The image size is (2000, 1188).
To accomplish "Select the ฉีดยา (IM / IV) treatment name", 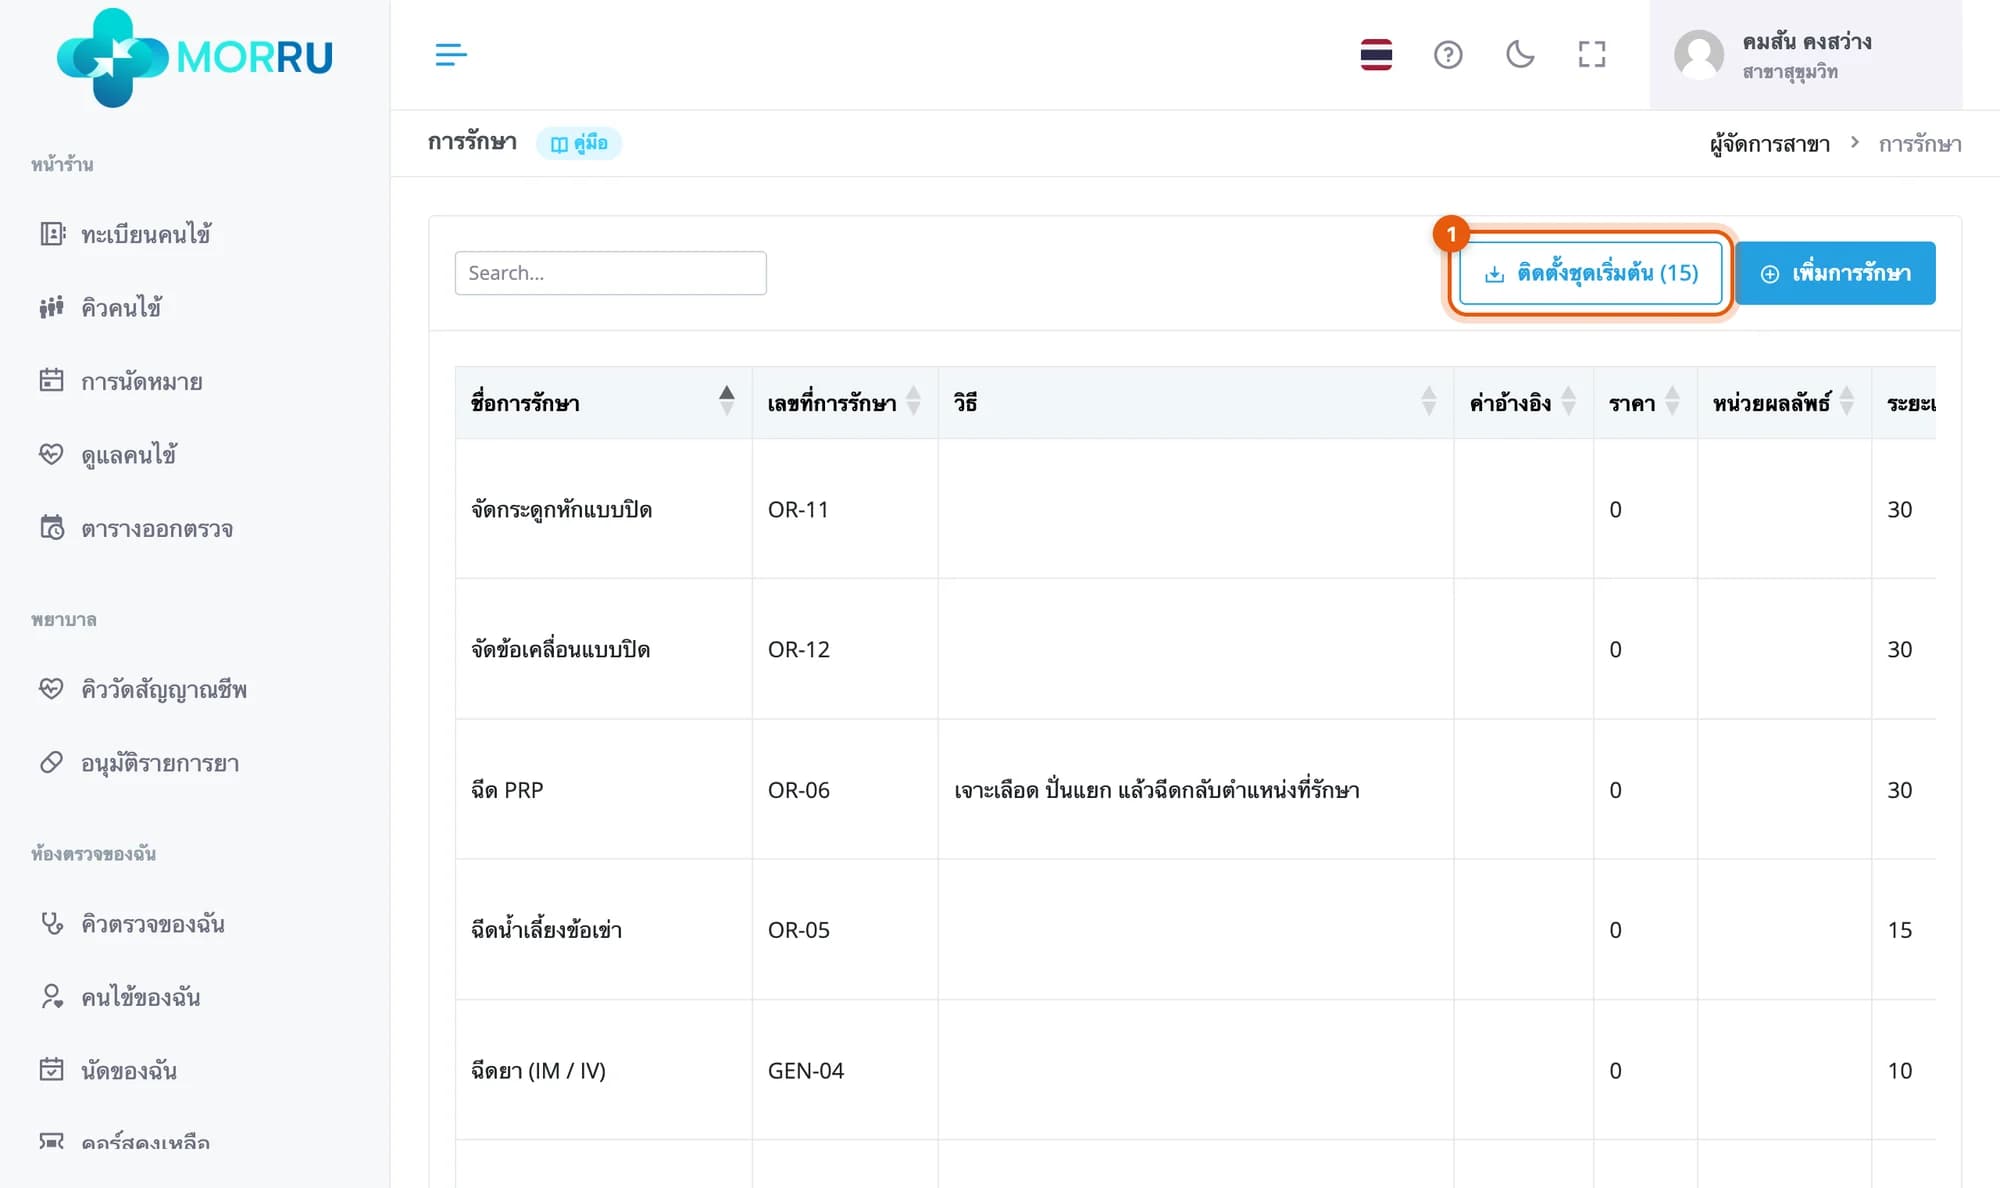I will pos(538,1071).
